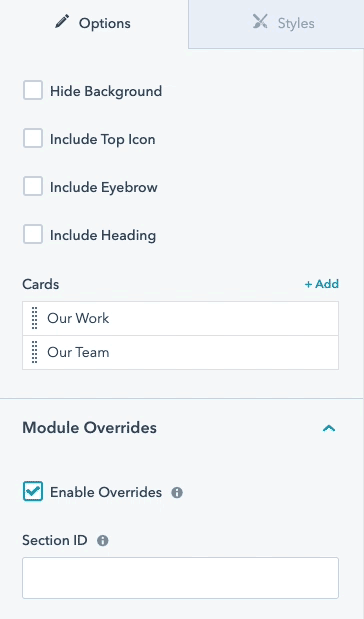Screen dimensions: 364x619
Task: Uncheck the Enable Overrides checkbox
Action: [33, 491]
